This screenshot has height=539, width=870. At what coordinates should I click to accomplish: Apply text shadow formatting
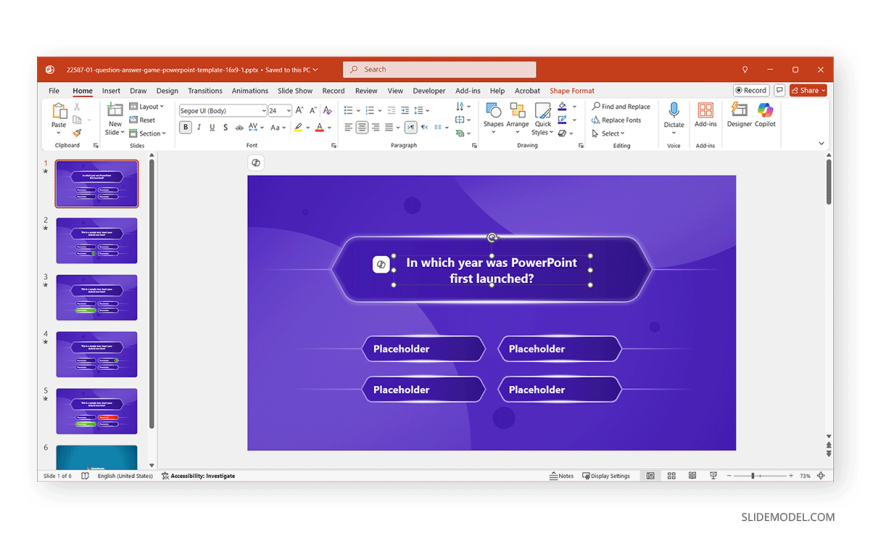coord(225,128)
